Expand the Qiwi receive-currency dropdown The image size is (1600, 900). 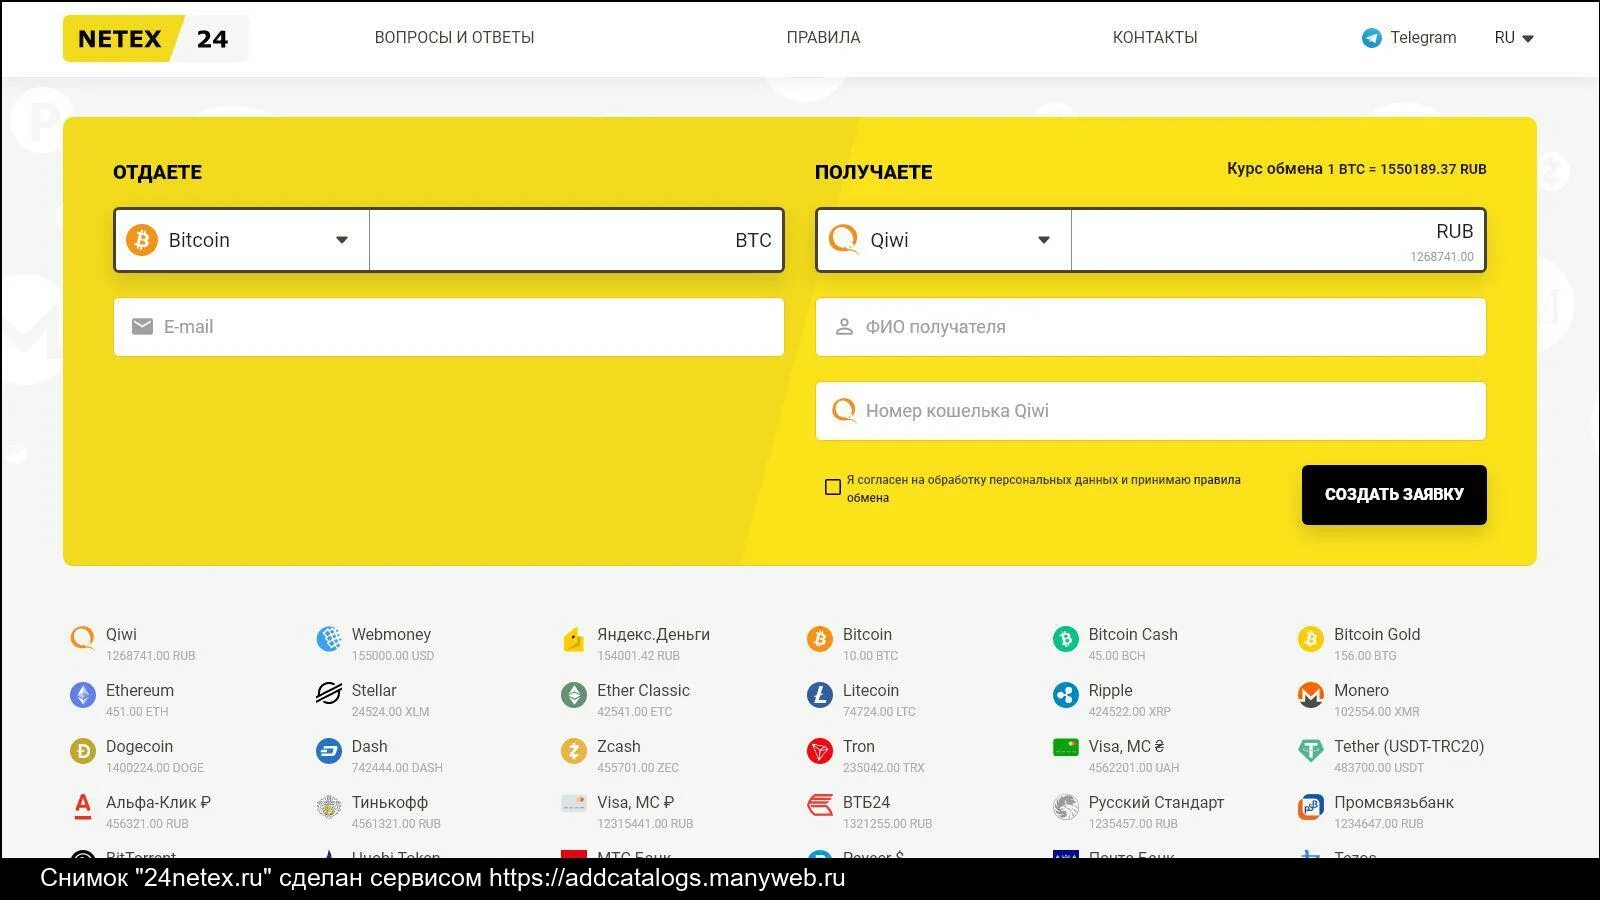1044,240
